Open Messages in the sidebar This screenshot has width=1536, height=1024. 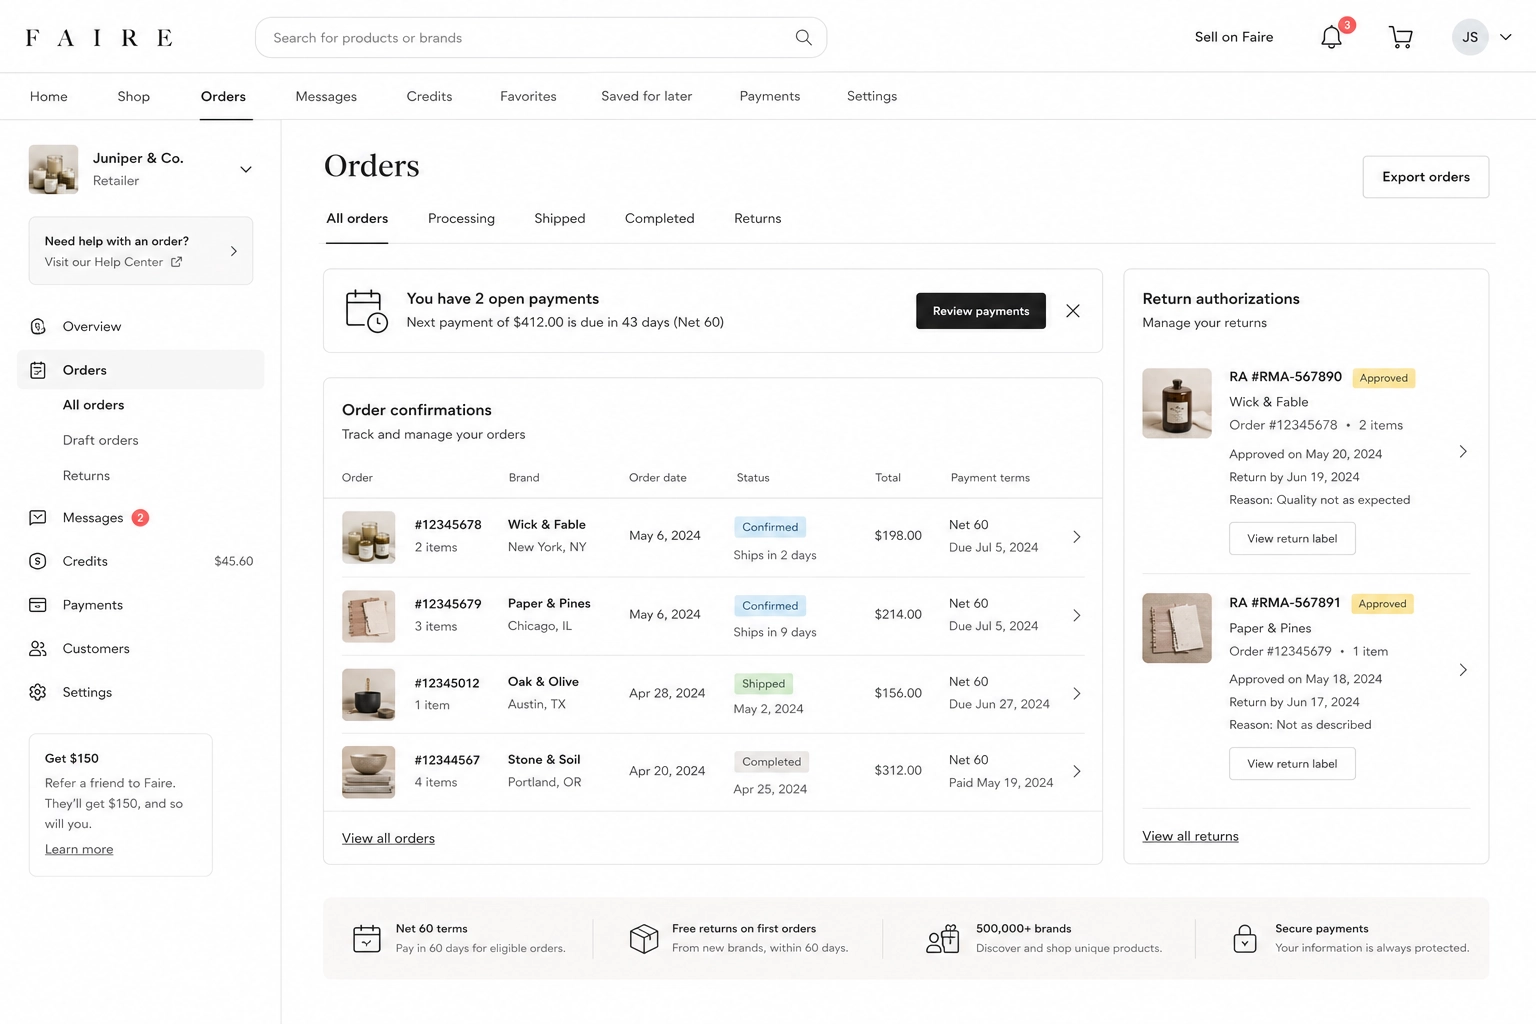(92, 518)
